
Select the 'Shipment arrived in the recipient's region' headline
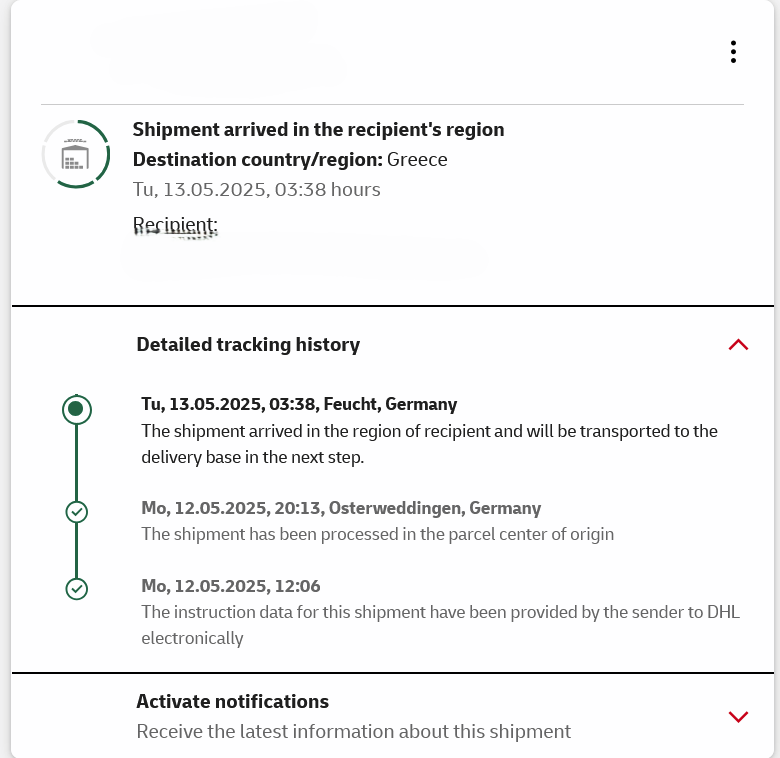[x=318, y=130]
